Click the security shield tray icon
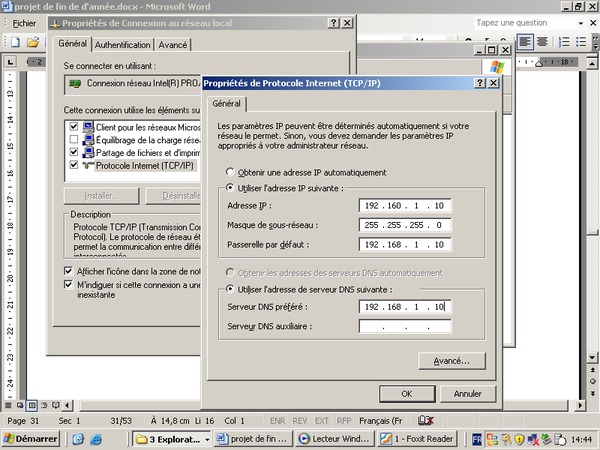This screenshot has width=600, height=450. tap(519, 439)
